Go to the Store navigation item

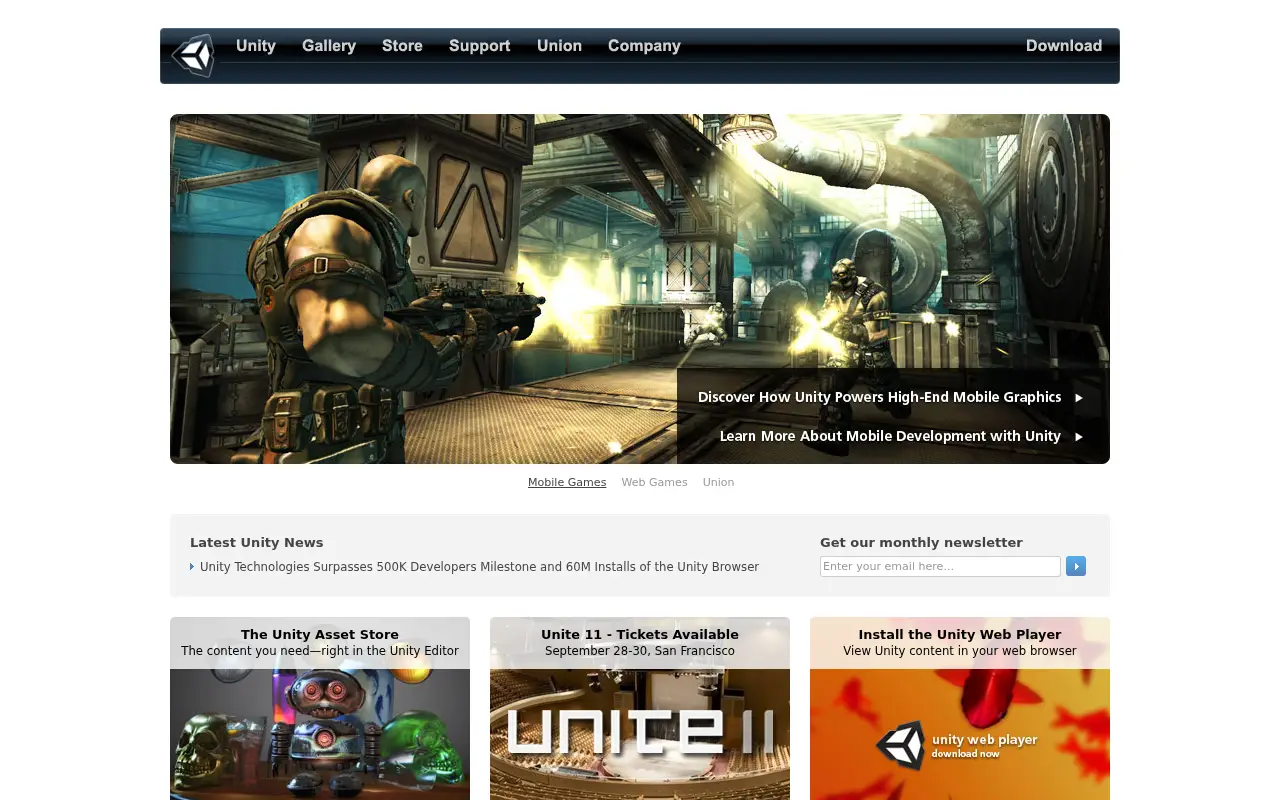(402, 46)
